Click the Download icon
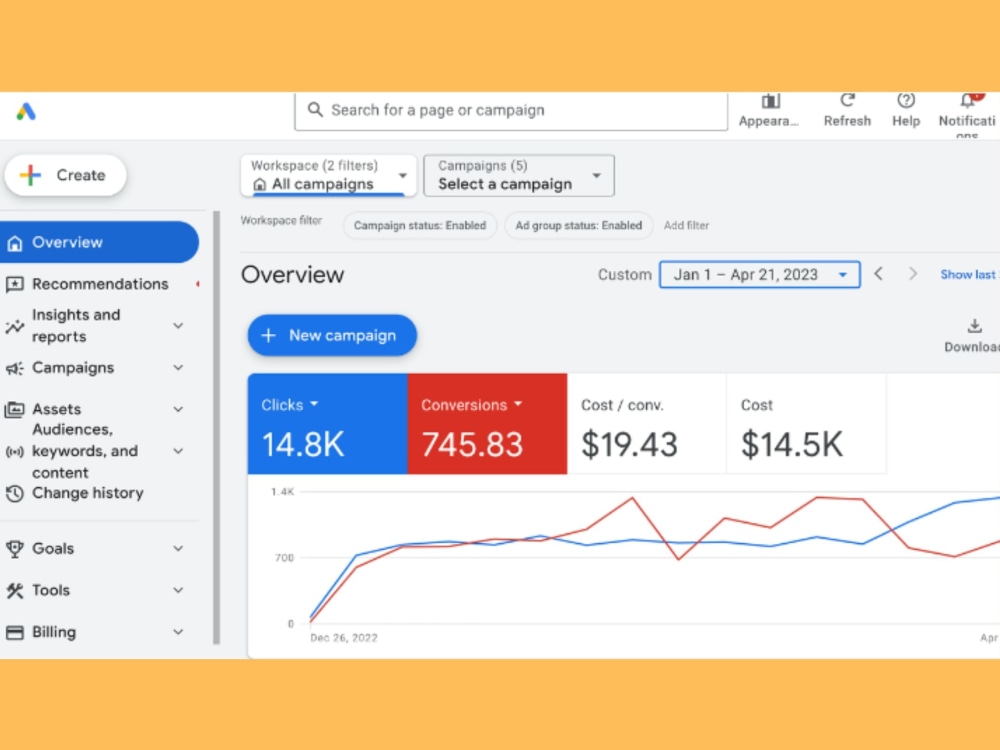The height and width of the screenshot is (750, 1000). pyautogui.click(x=974, y=326)
